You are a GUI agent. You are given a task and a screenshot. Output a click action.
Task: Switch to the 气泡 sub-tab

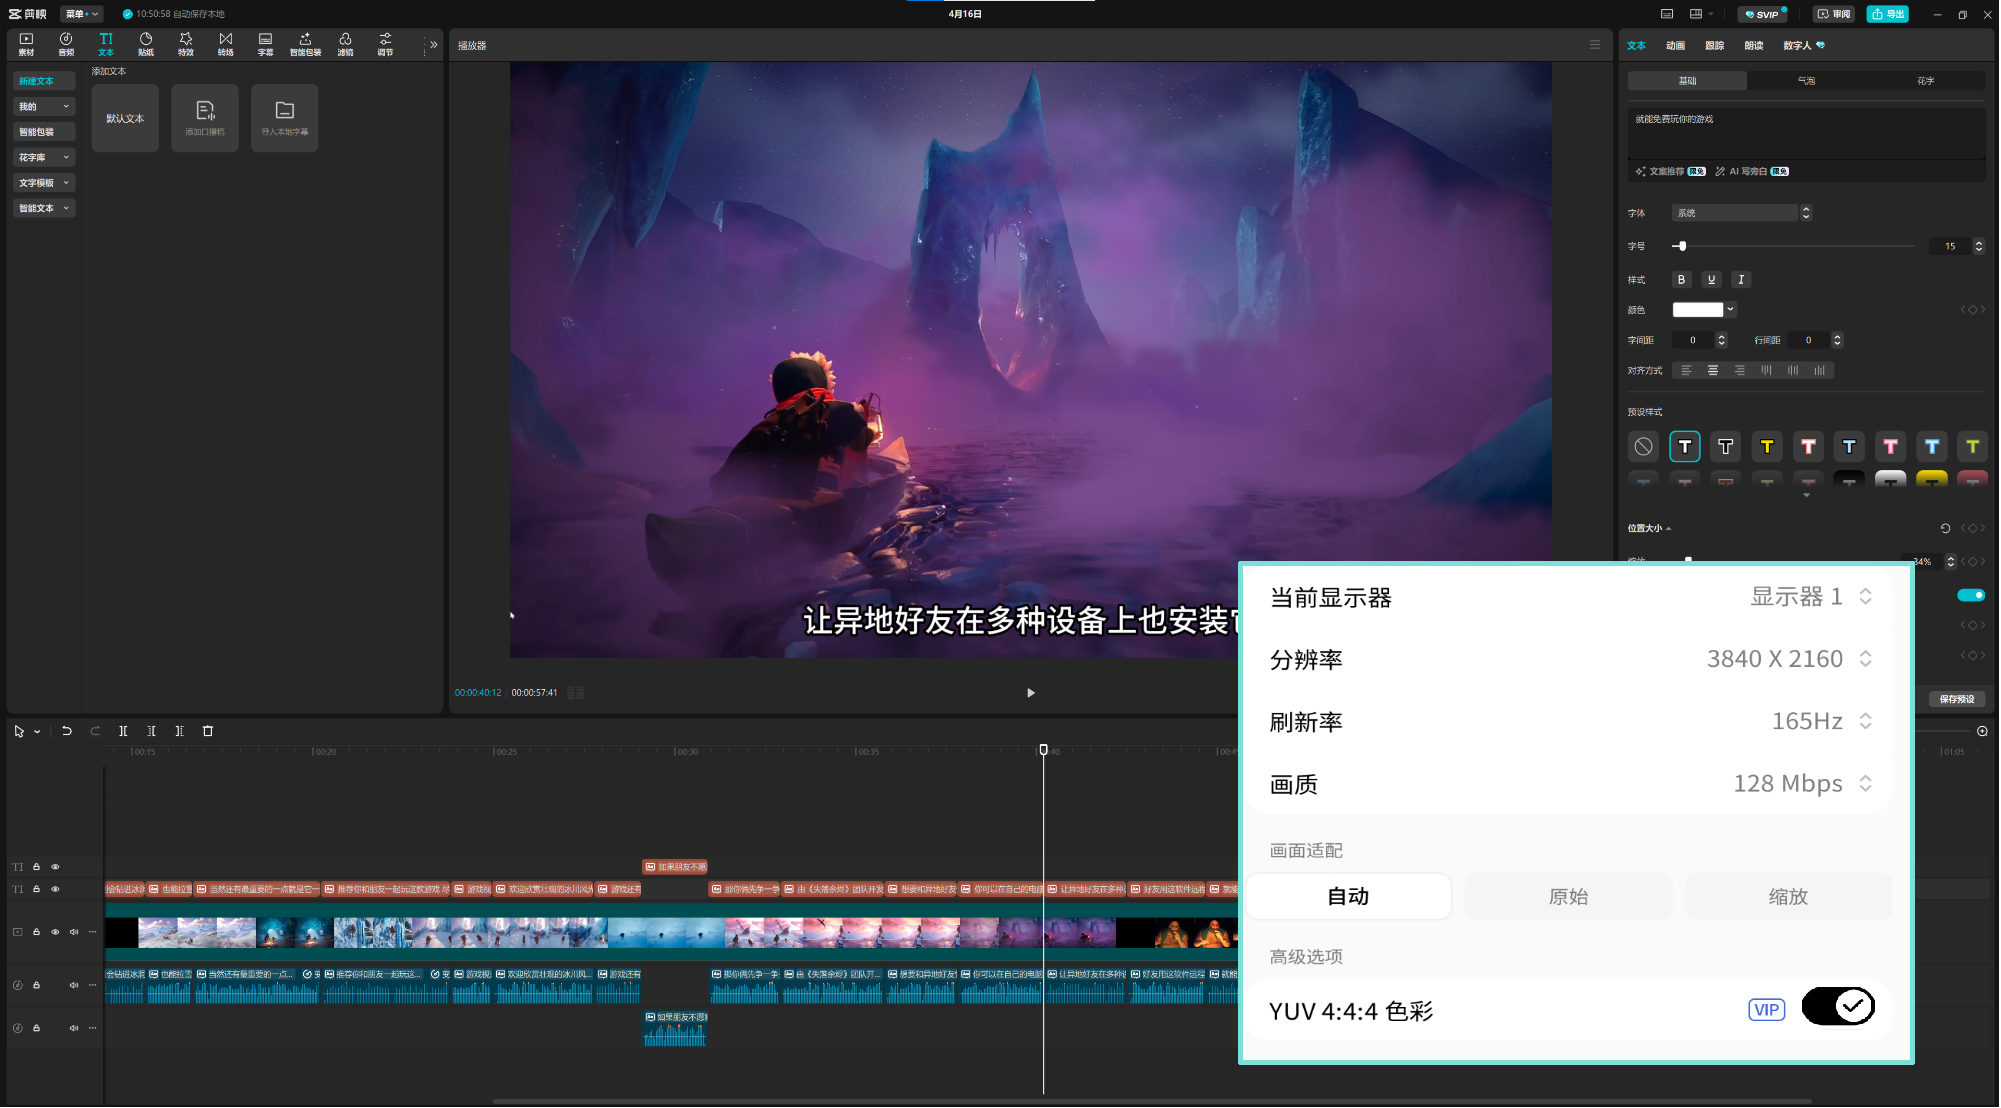pyautogui.click(x=1806, y=81)
